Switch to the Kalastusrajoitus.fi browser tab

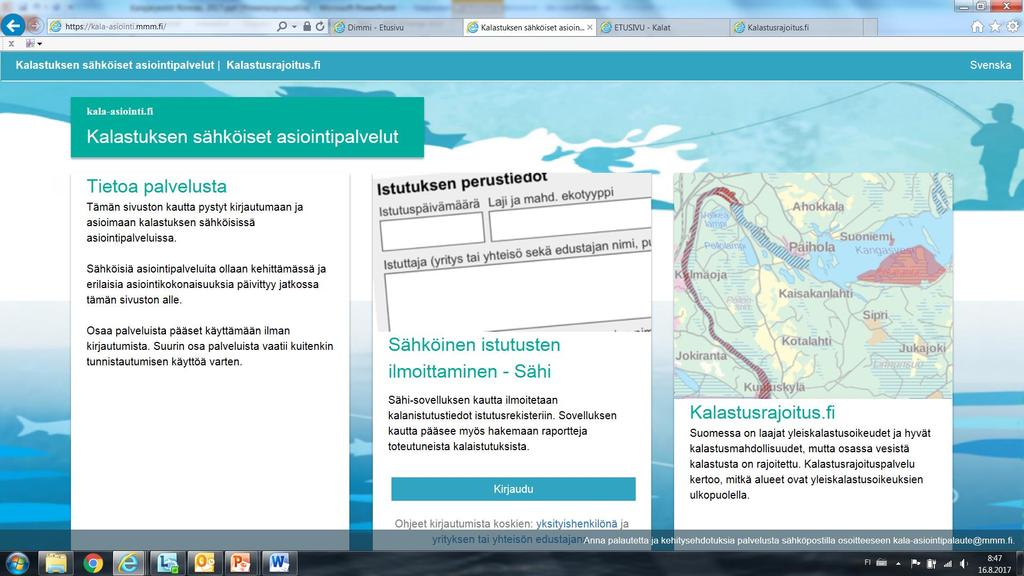(x=796, y=27)
